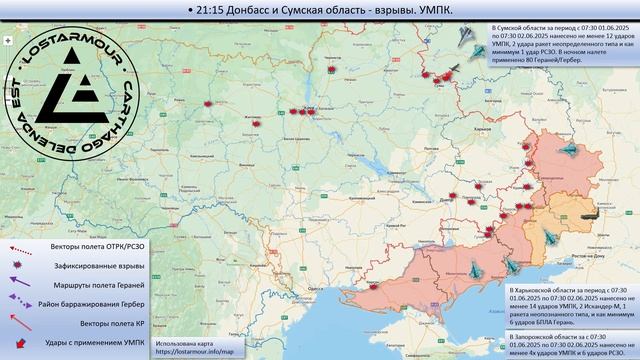Click the explosion marker near Rivne

(x=208, y=104)
